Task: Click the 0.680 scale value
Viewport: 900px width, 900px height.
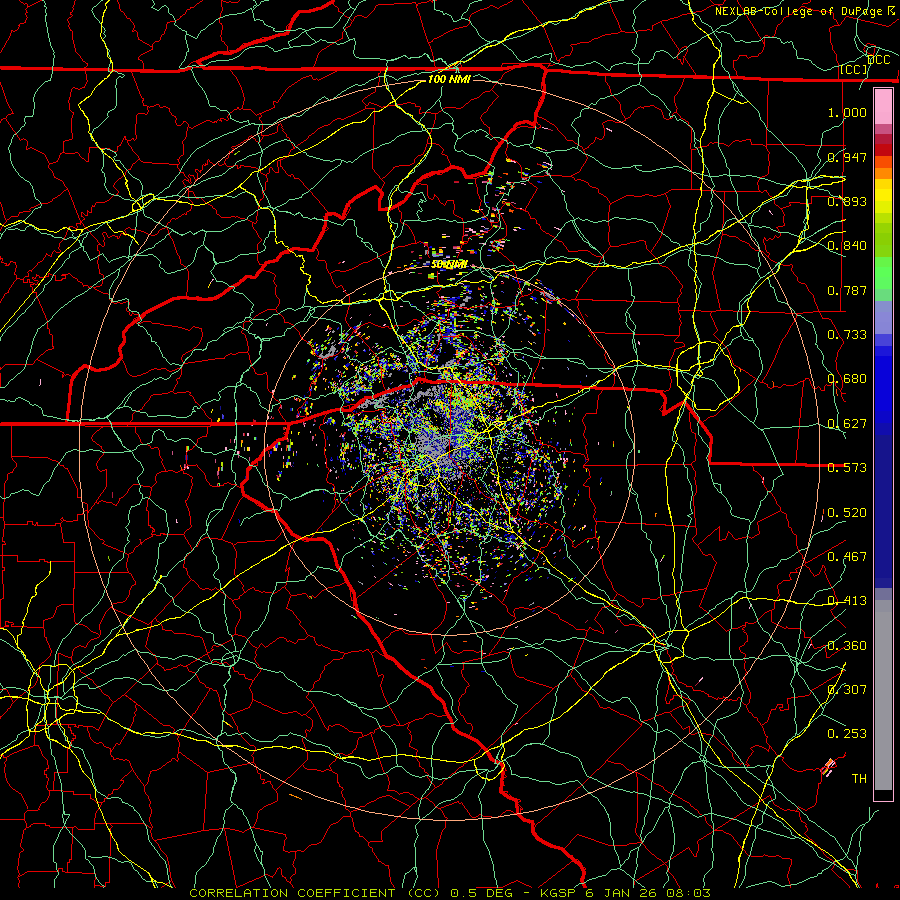Action: point(847,379)
